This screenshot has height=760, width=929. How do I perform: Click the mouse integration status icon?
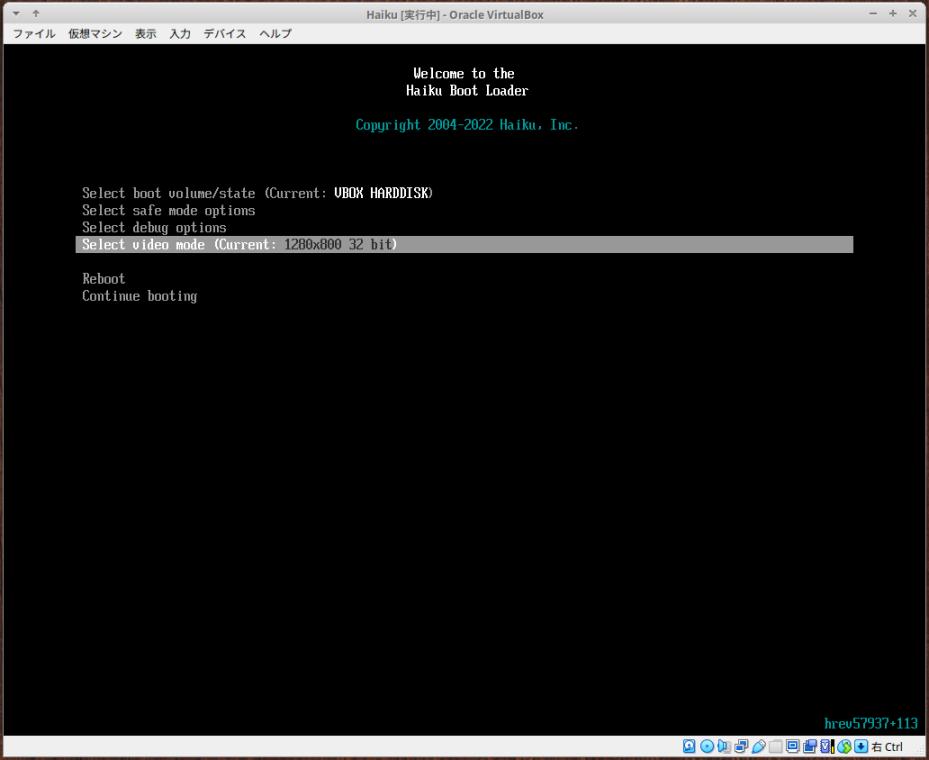844,746
